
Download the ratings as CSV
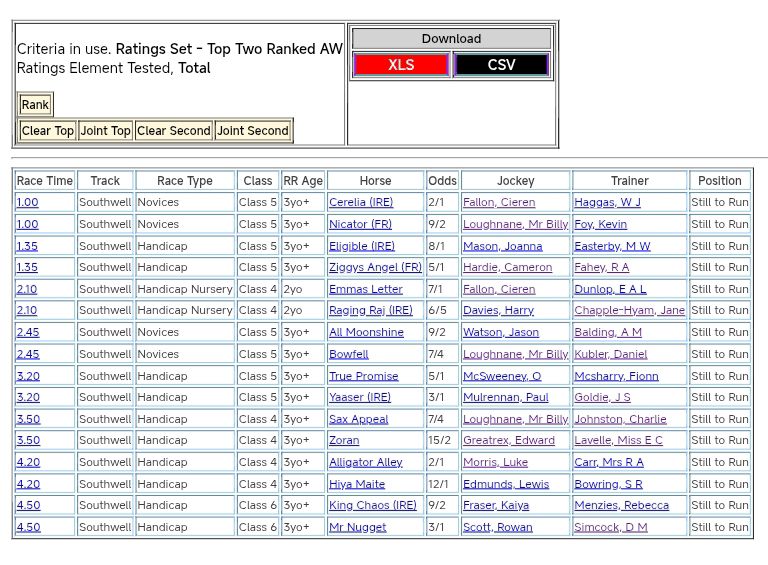tap(501, 65)
